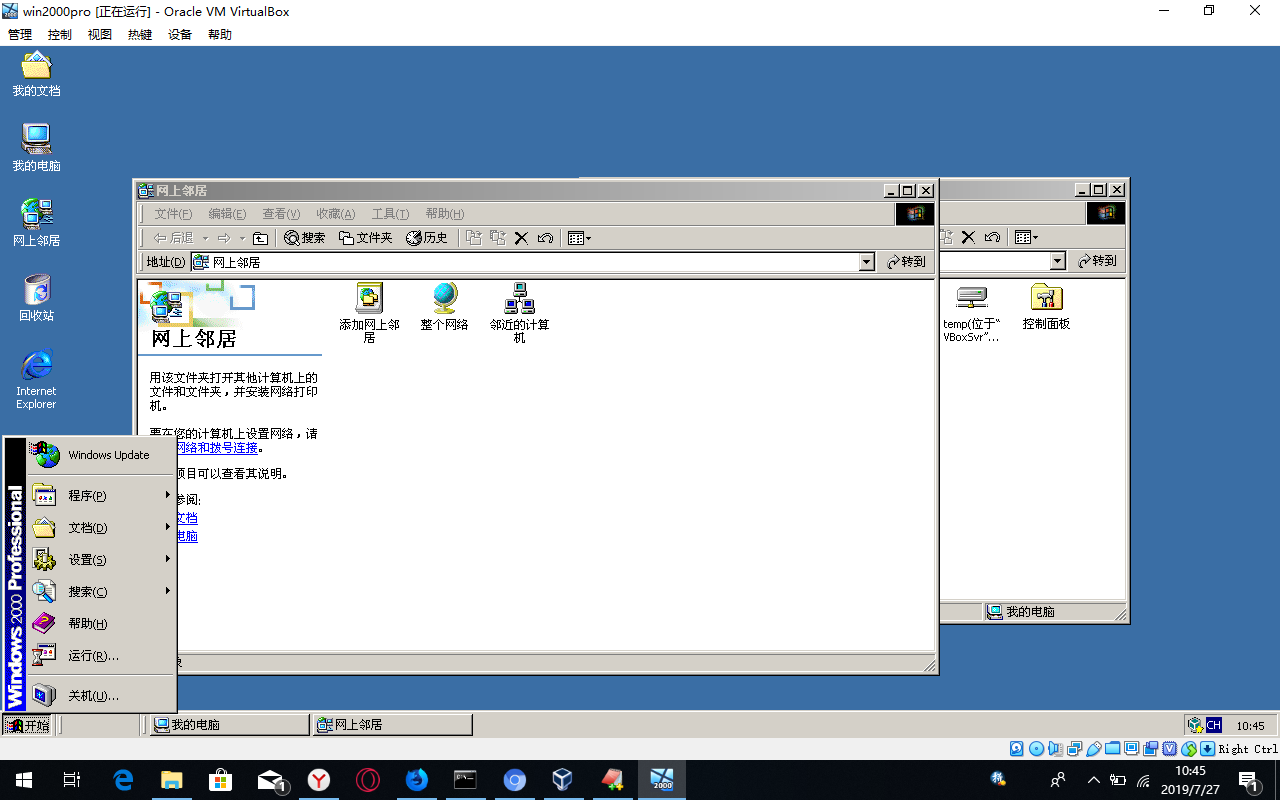The width and height of the screenshot is (1280, 800).
Task: Open VirtualBox 热键 menu
Action: click(140, 34)
